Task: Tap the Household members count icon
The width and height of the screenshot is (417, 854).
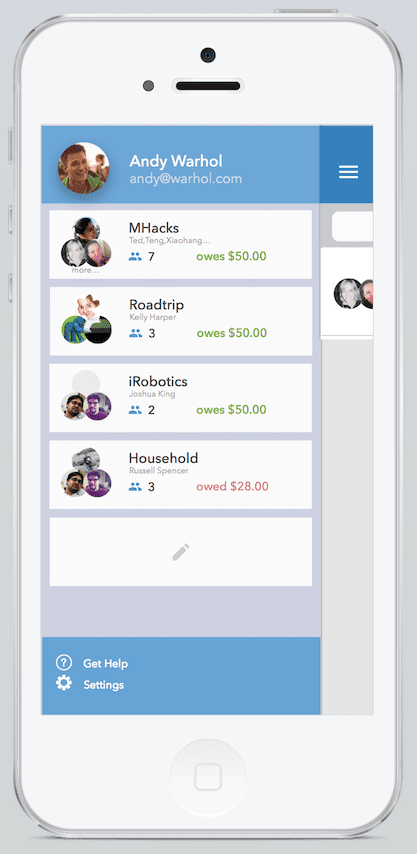Action: pos(135,486)
